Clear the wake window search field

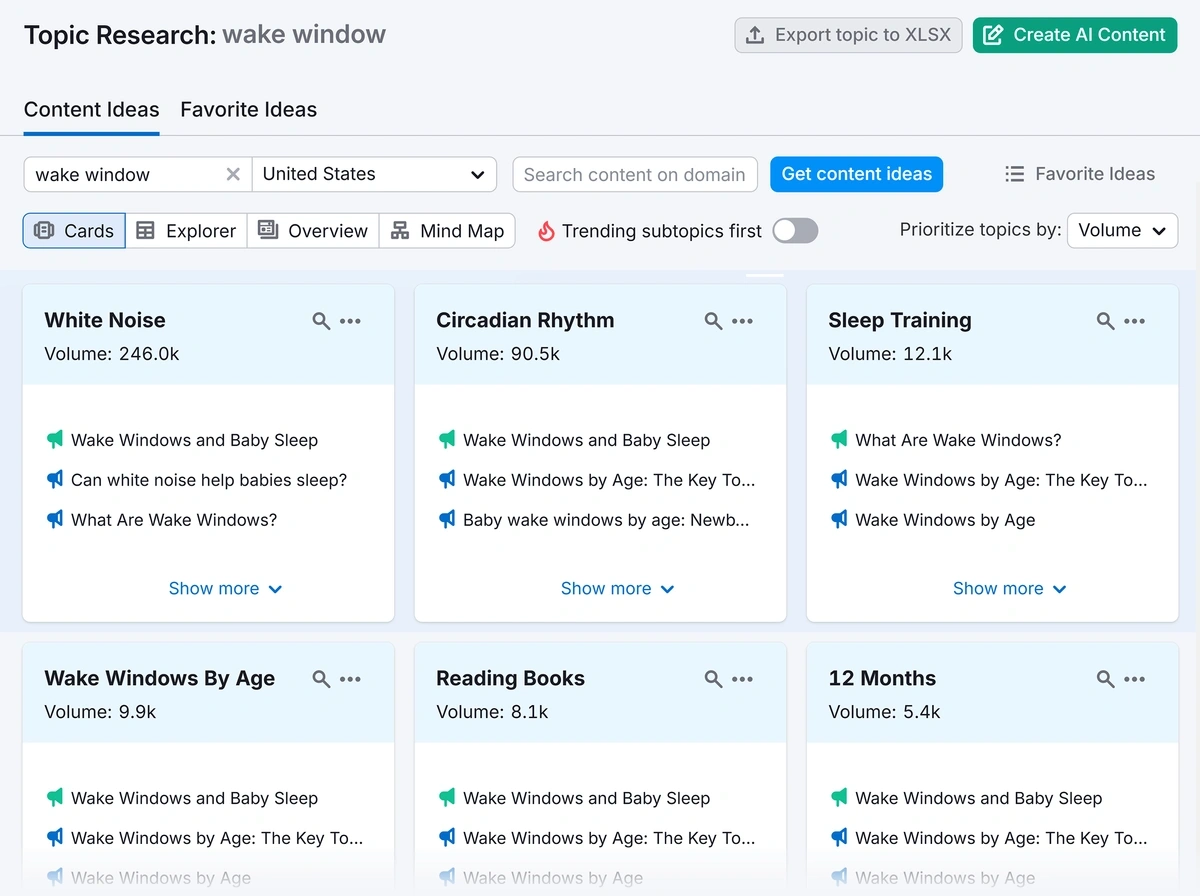click(232, 174)
